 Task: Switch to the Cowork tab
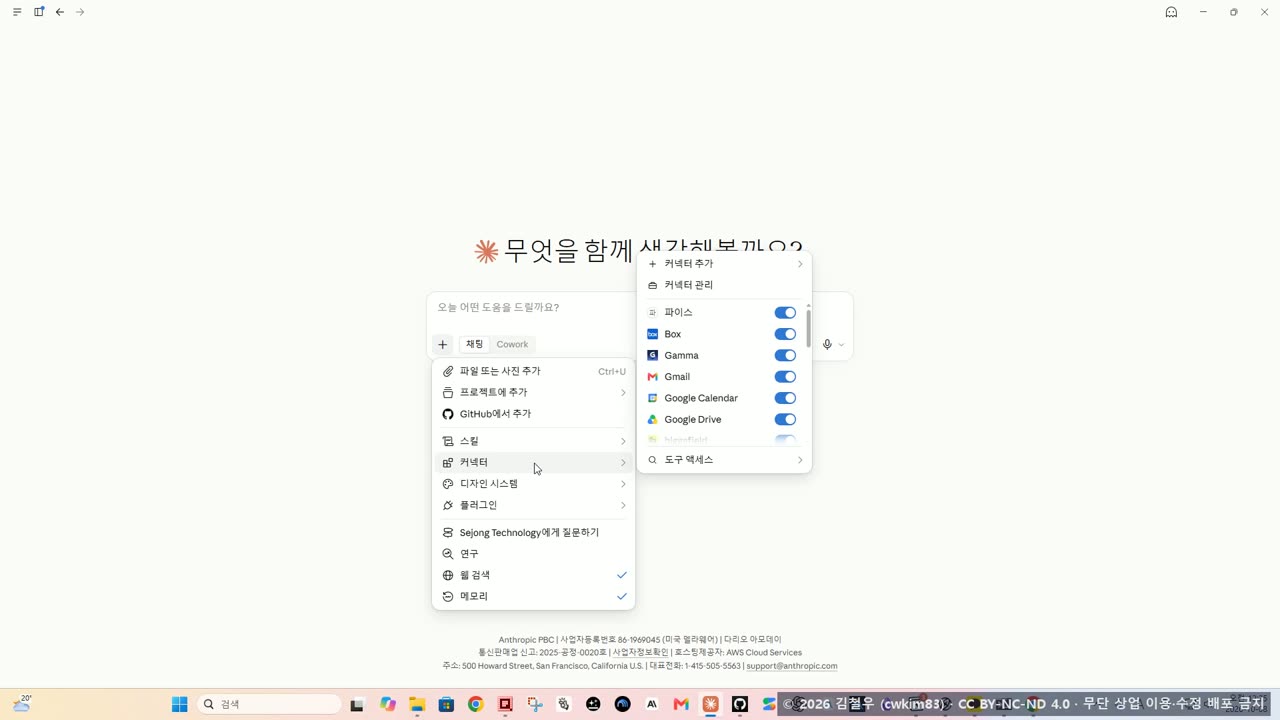(x=512, y=344)
